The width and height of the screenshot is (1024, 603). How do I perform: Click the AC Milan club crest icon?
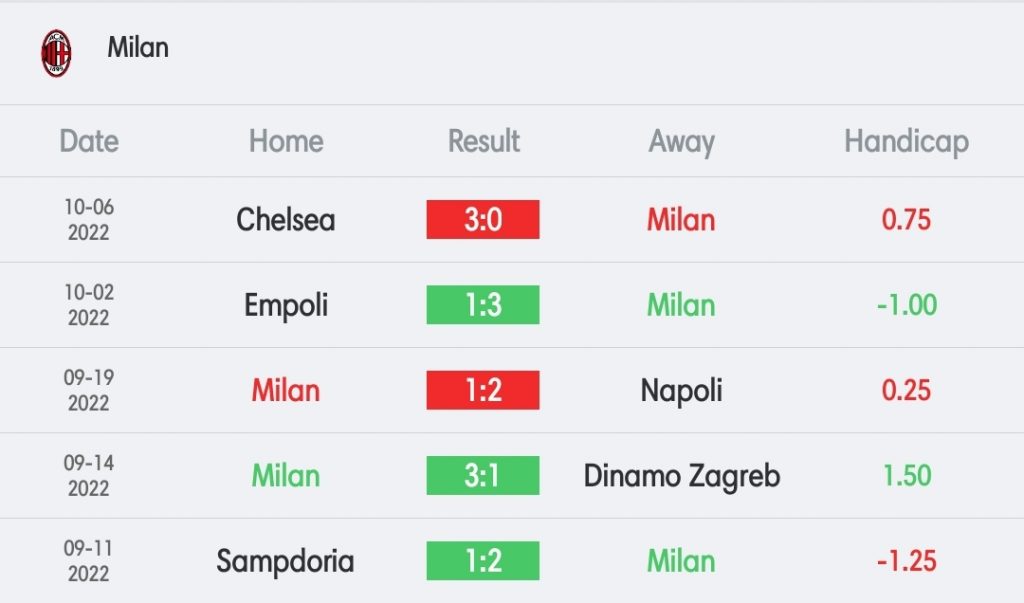click(x=56, y=53)
